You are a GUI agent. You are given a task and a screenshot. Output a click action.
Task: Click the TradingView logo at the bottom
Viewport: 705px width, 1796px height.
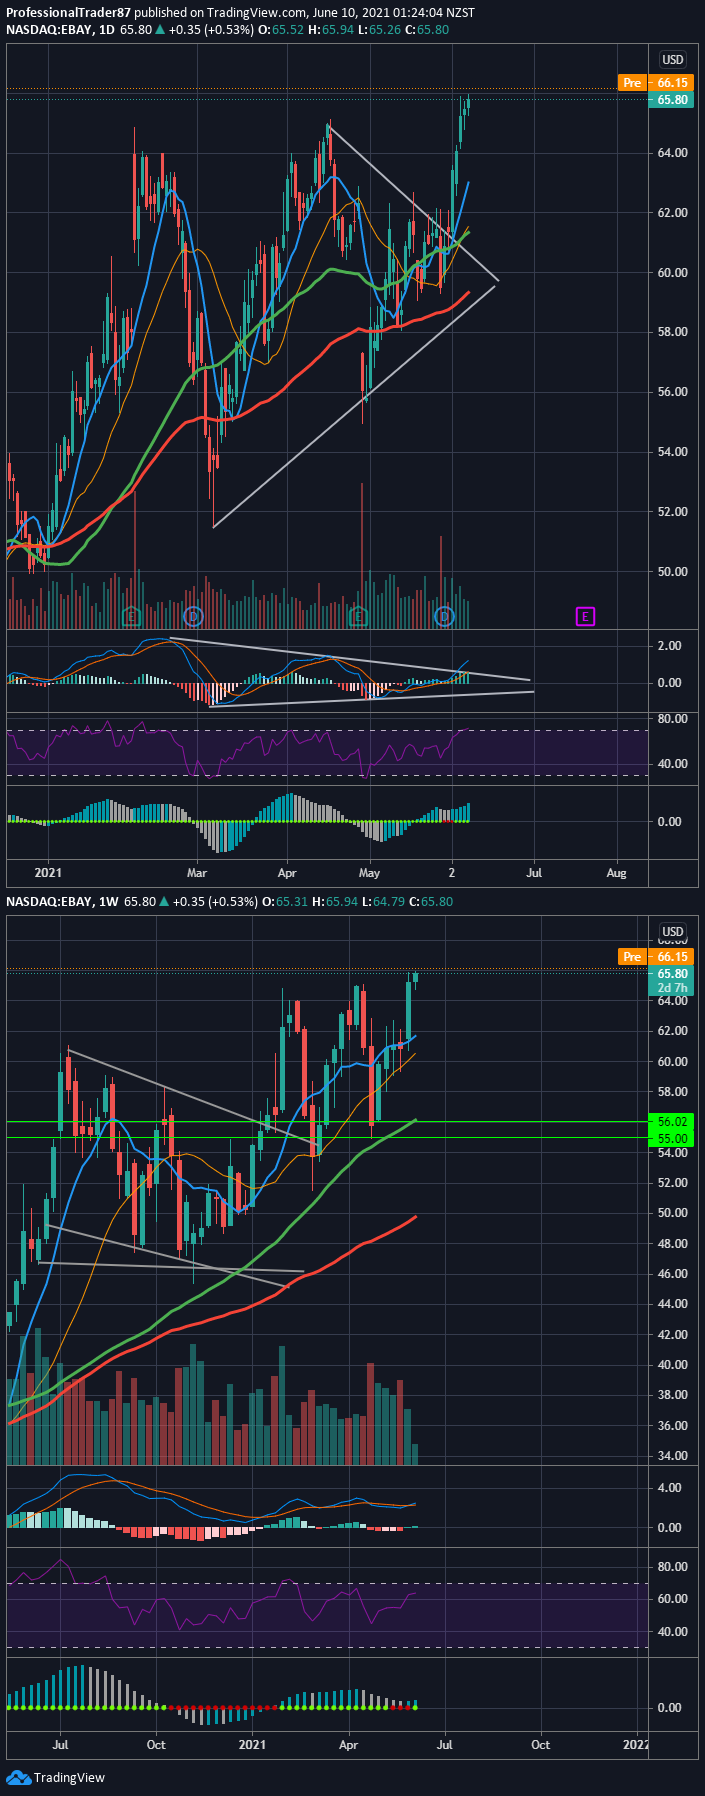click(56, 1777)
